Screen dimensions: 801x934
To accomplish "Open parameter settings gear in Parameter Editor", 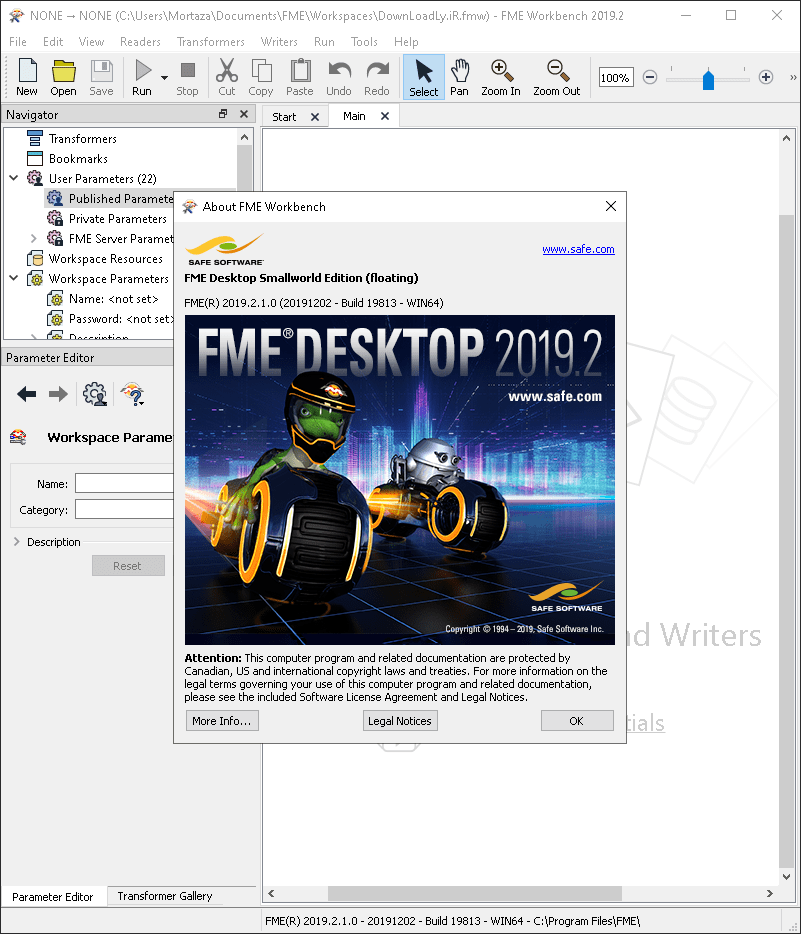I will point(94,393).
